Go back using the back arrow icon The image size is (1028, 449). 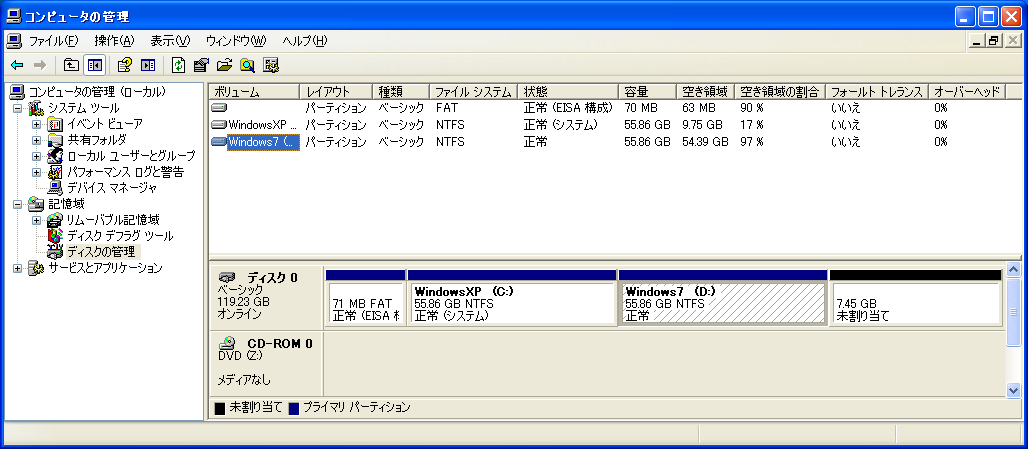(x=17, y=65)
